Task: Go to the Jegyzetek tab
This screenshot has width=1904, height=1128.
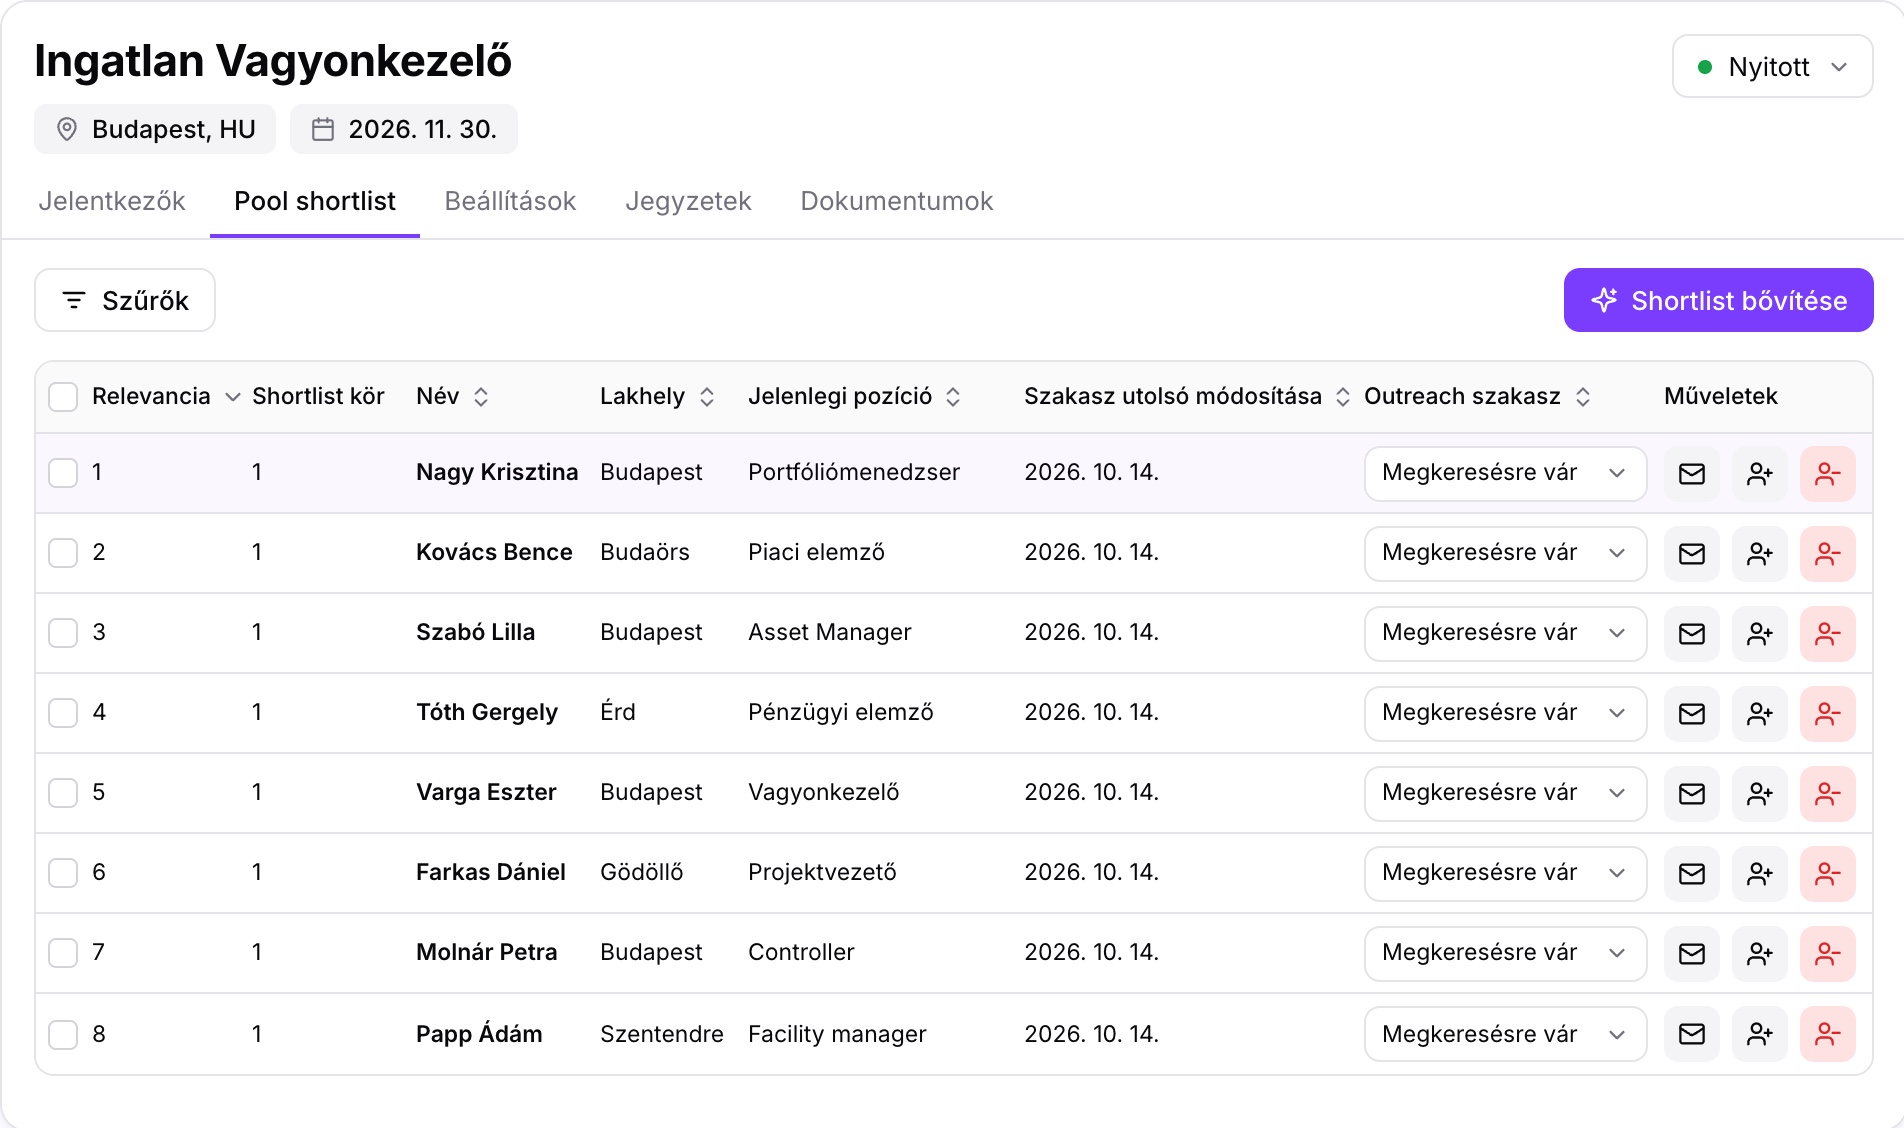Action: tap(688, 201)
